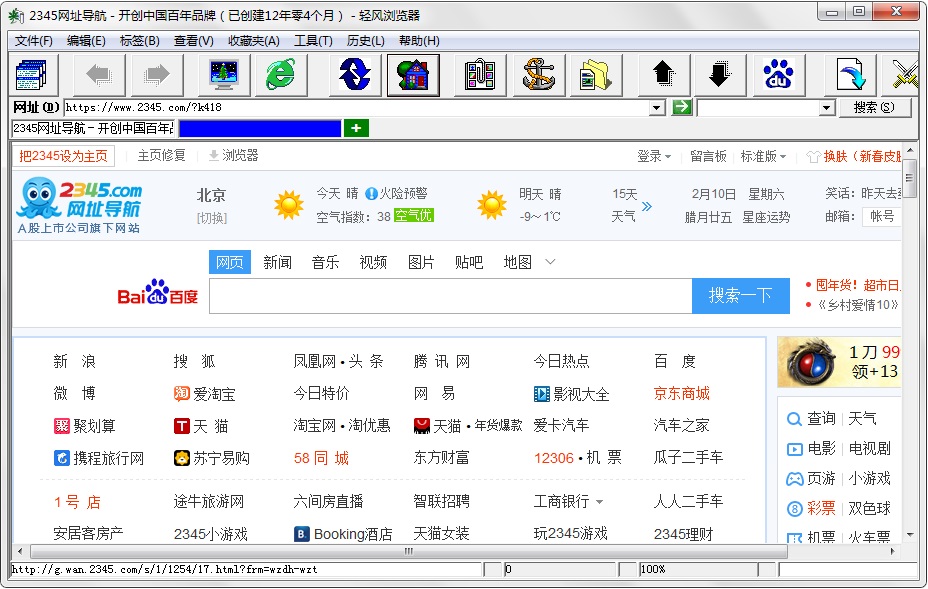Click the game ad orb thumbnail
The image size is (928, 589).
pyautogui.click(x=811, y=362)
